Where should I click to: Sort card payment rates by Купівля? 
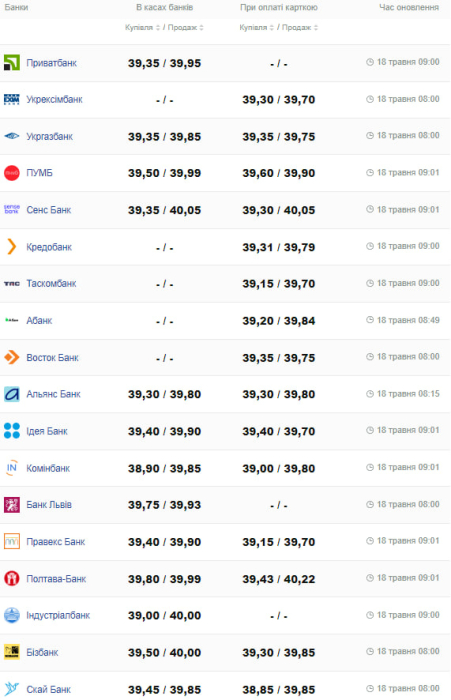point(257,28)
